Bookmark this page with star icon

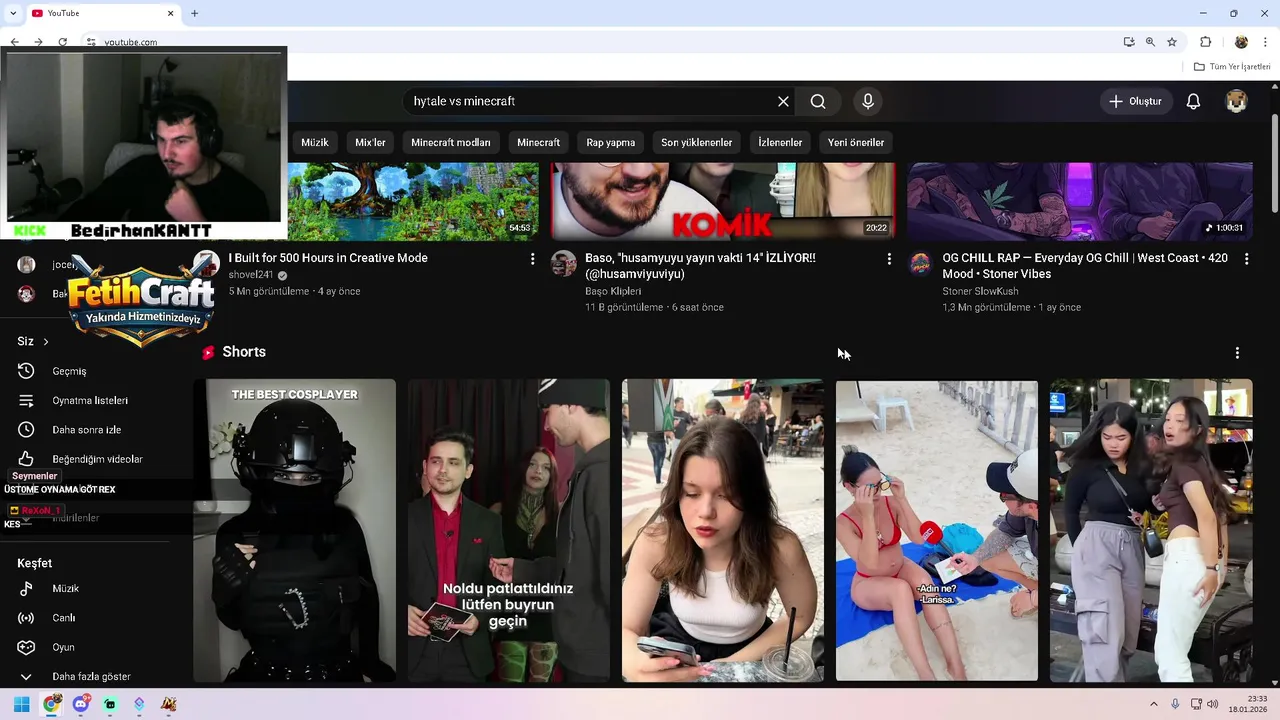pos(1172,42)
